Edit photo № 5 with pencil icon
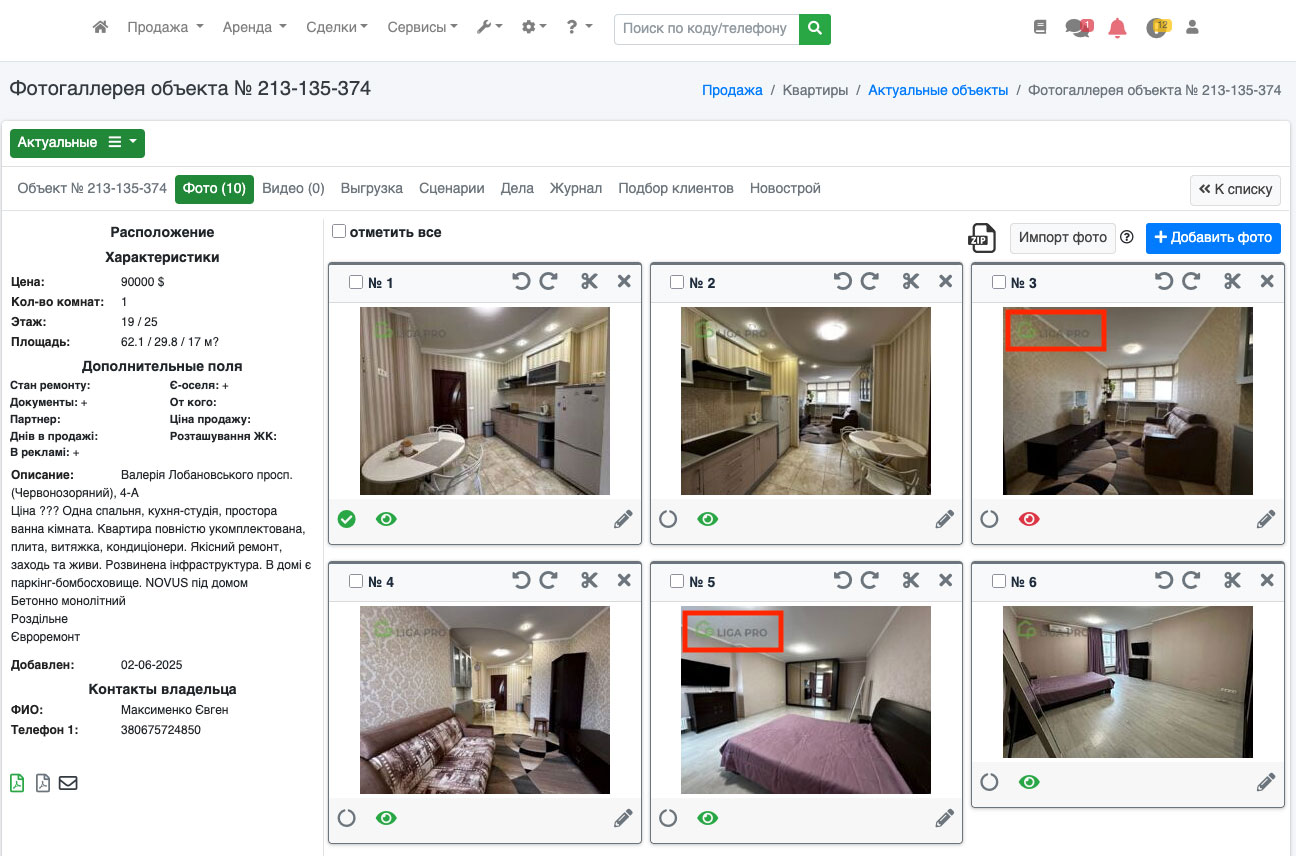 pos(945,818)
